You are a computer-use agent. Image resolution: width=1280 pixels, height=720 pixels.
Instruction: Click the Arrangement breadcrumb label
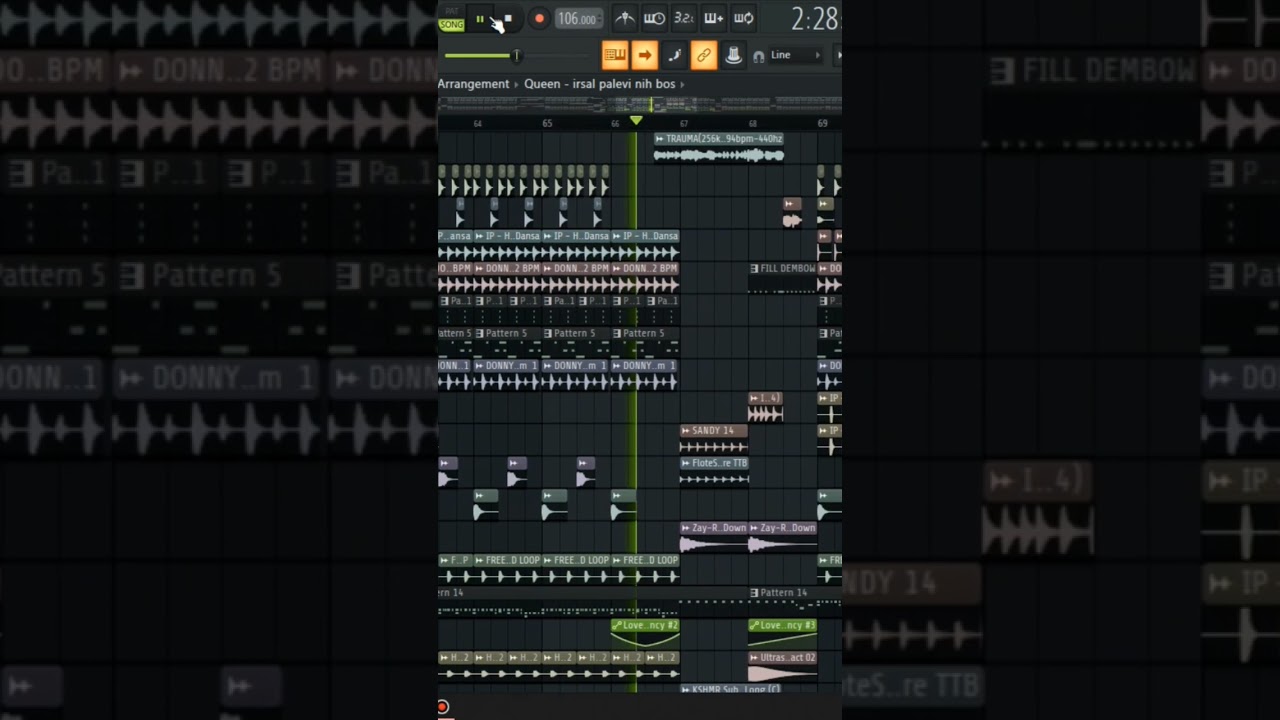pos(474,84)
